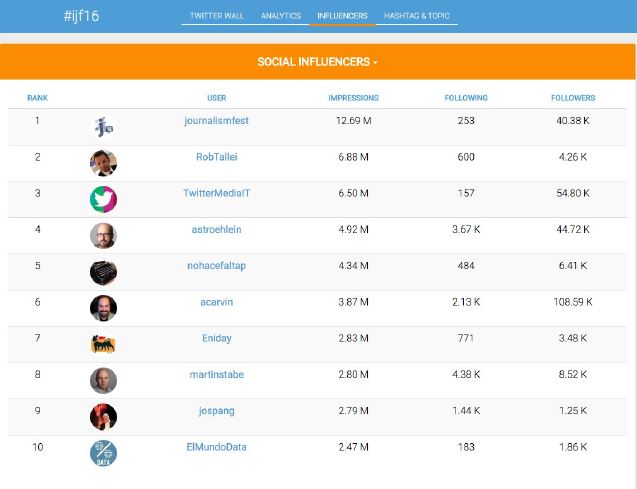The image size is (637, 489).
Task: Select the 1.86 K followers value
Action: pyautogui.click(x=573, y=447)
